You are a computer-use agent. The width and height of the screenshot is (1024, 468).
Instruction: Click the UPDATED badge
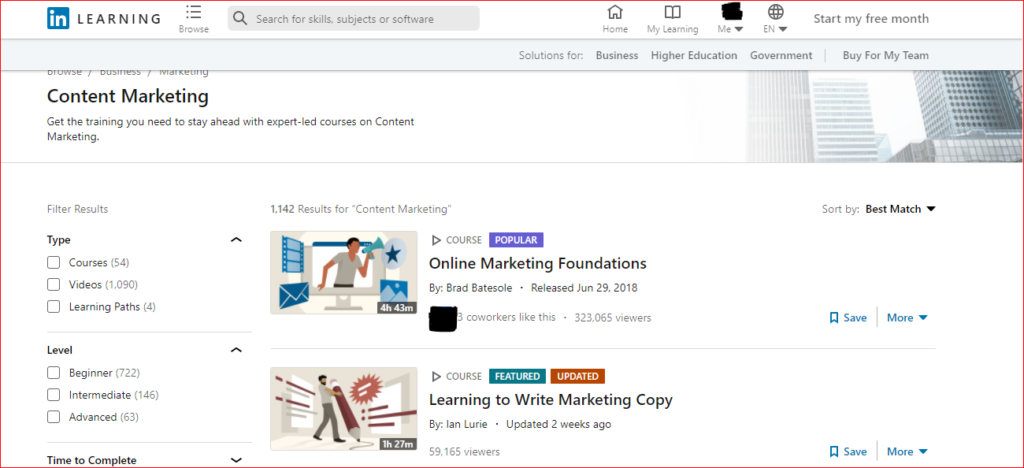[x=578, y=377]
